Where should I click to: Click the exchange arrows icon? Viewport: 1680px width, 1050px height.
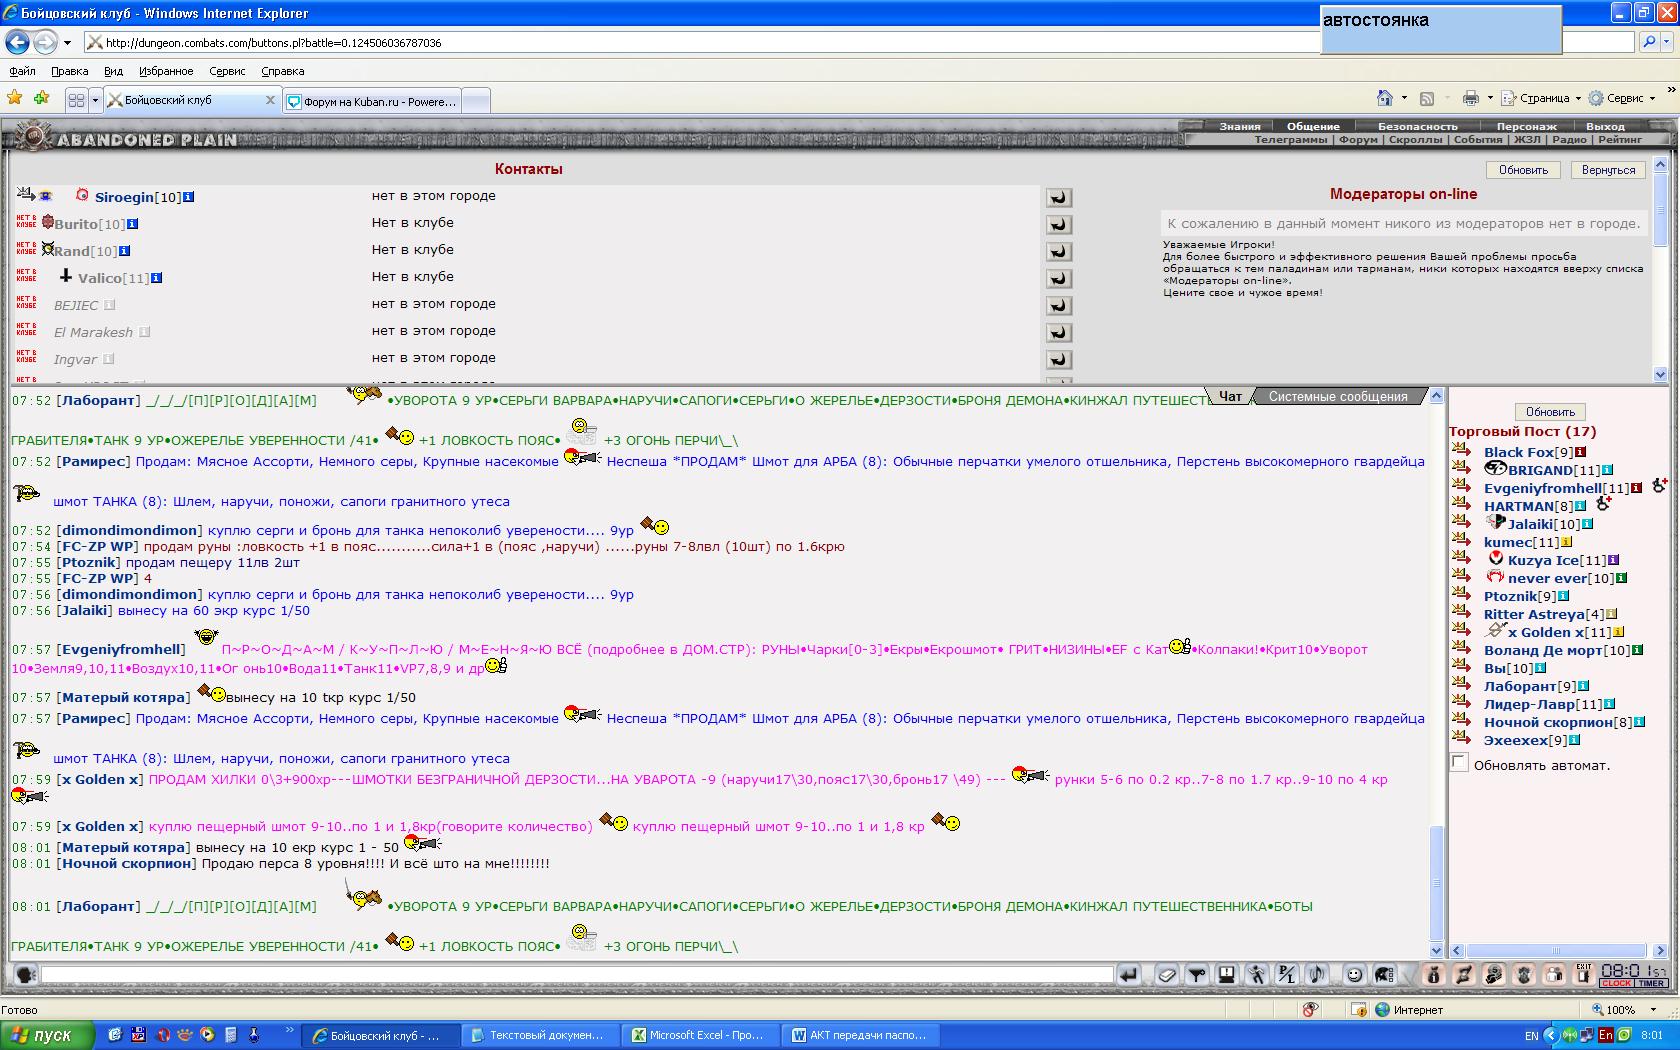point(1463,974)
